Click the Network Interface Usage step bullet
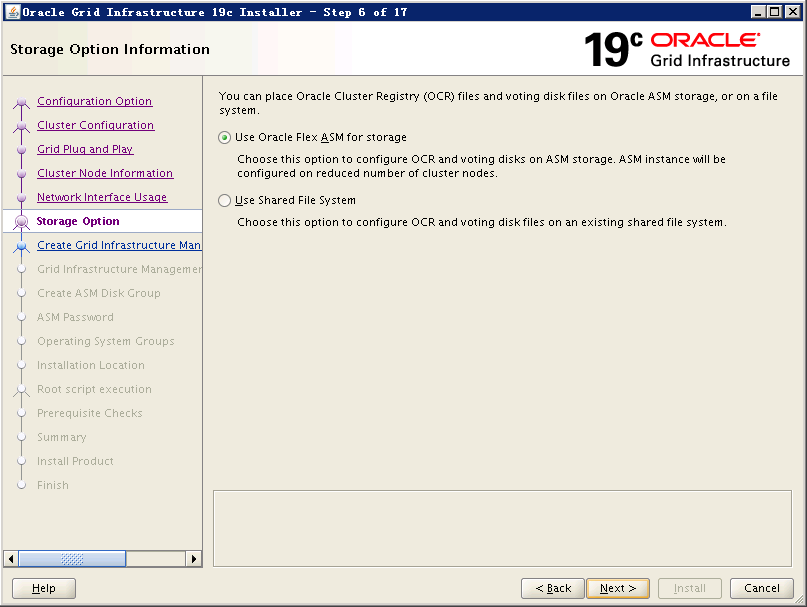807x607 pixels. [x=21, y=198]
